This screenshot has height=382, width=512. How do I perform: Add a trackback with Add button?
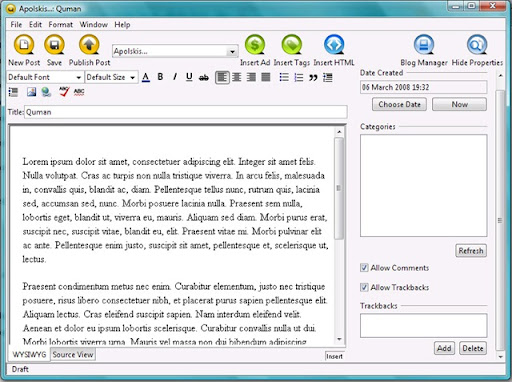pos(444,348)
